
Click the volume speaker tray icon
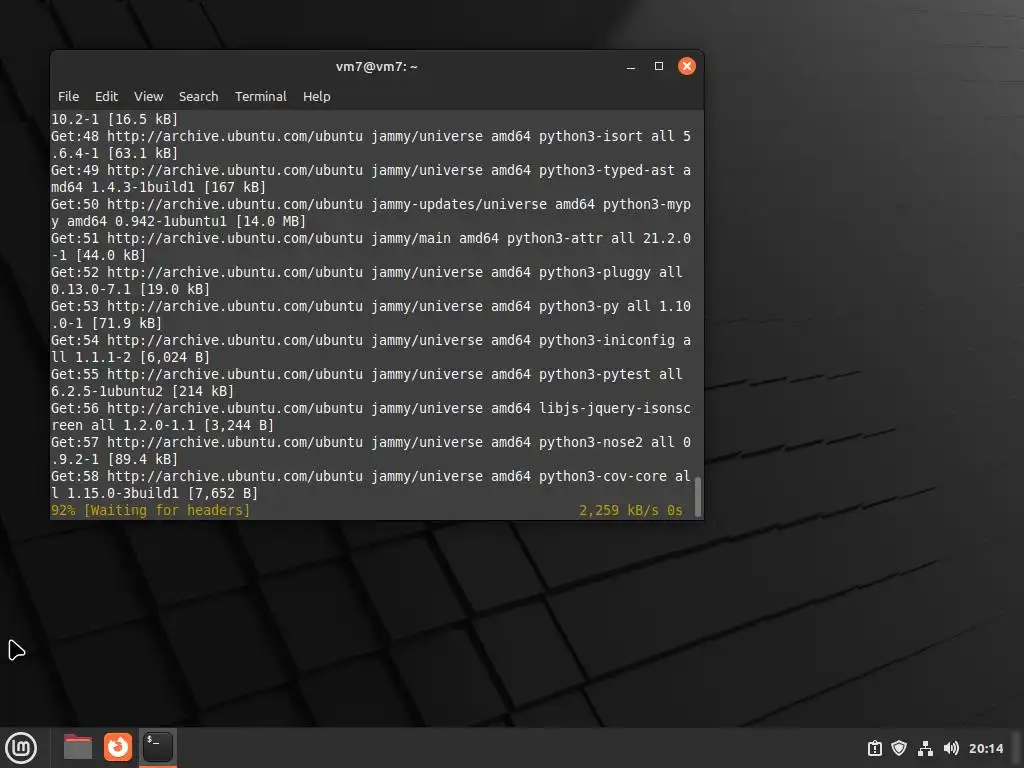(x=951, y=748)
